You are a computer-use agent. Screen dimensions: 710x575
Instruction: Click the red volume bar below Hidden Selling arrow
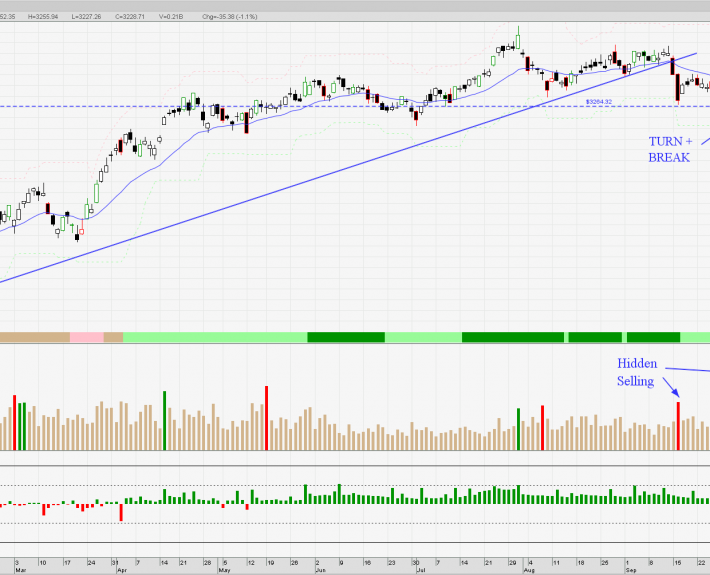(x=678, y=426)
